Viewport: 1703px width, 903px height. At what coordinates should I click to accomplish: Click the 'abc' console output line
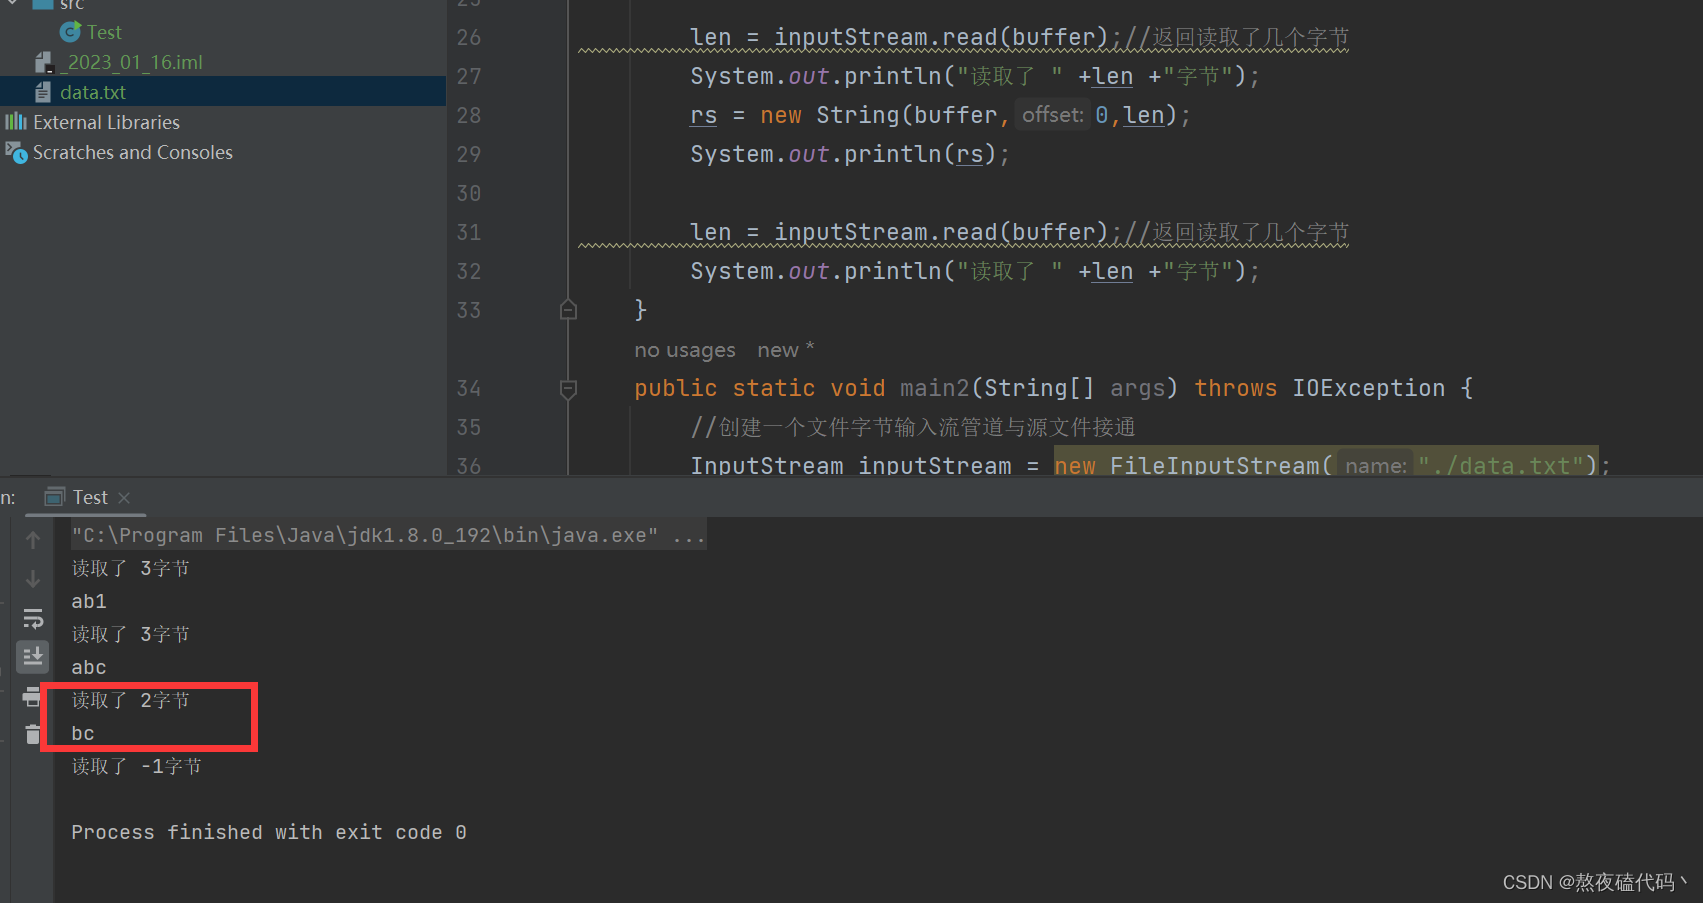(x=89, y=667)
